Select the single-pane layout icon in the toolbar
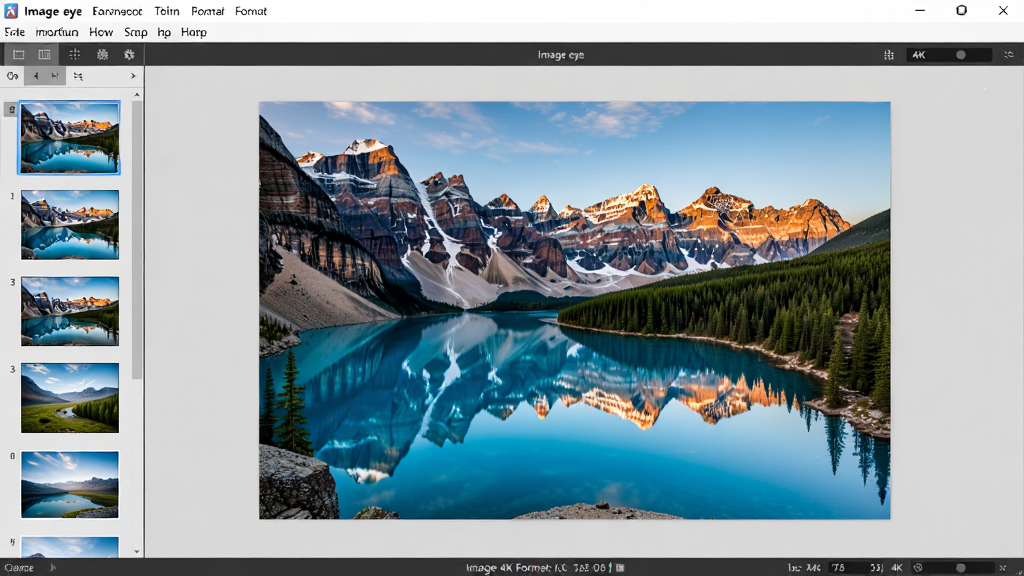The height and width of the screenshot is (576, 1024). pyautogui.click(x=18, y=55)
